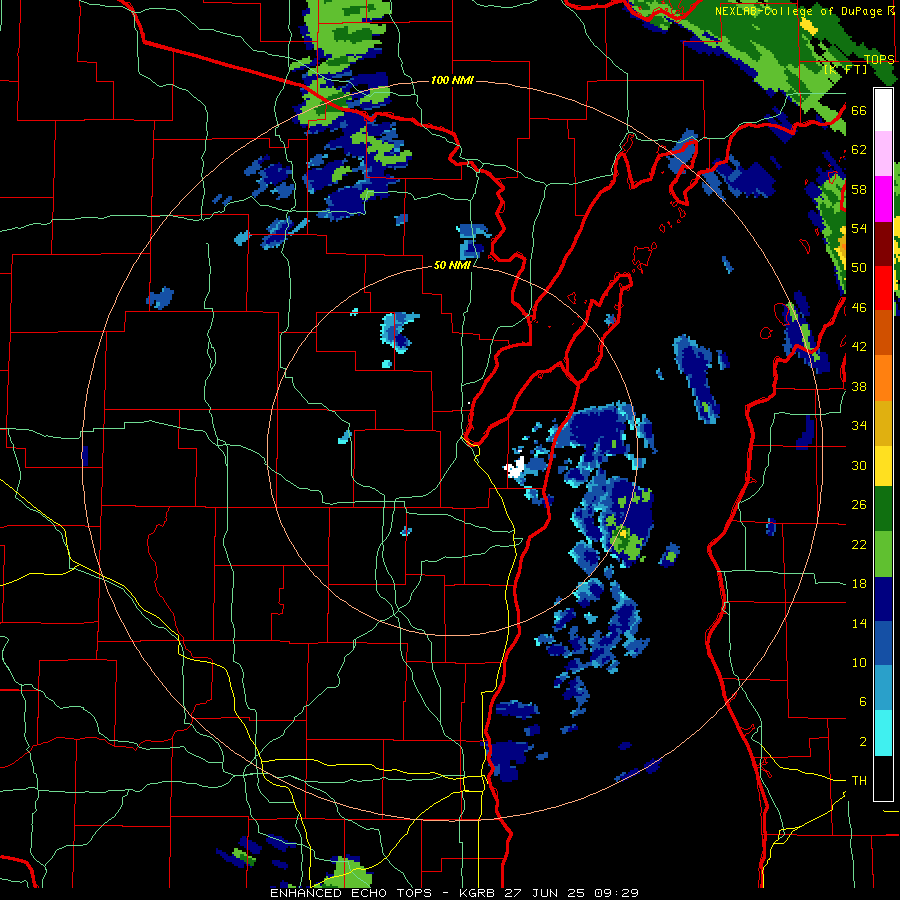This screenshot has width=900, height=900.
Task: Click the 'NEXLAB-College of DuPage' credit text
Action: [x=798, y=11]
